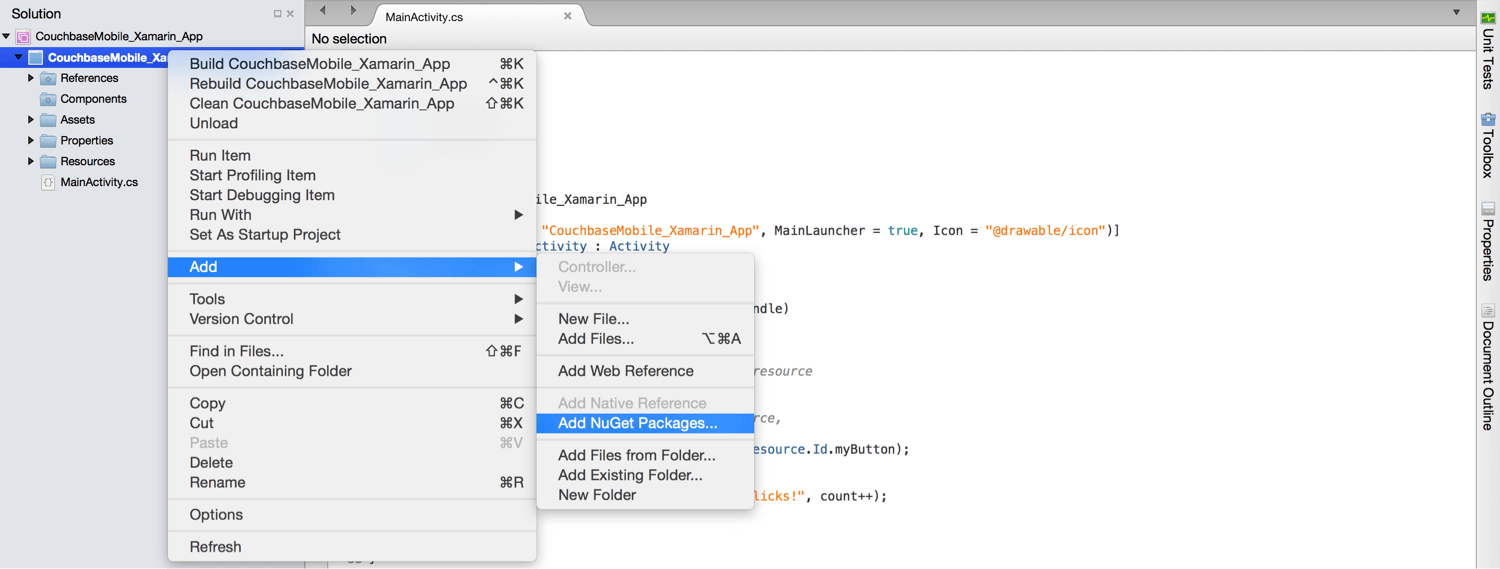Open the Document Outline side panel
This screenshot has width=1500, height=569.
coord(1488,367)
